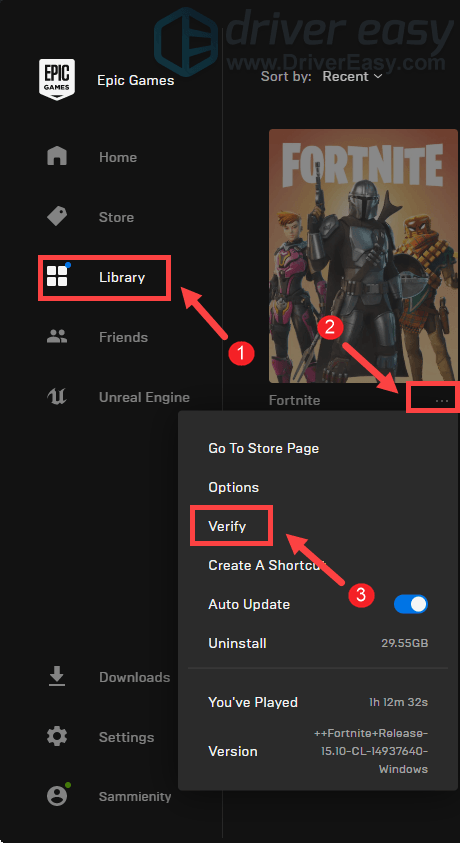Open the Downloads sidebar label
Viewport: 460px width, 843px height.
point(134,677)
